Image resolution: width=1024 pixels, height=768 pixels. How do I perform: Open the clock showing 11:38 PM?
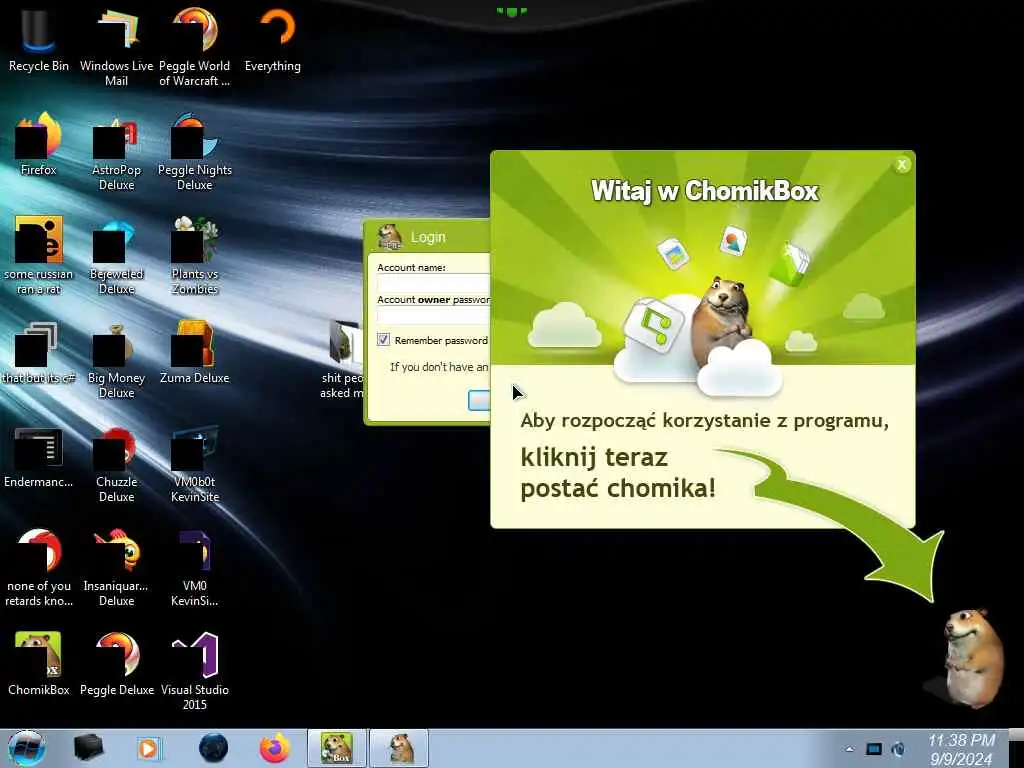tap(961, 749)
